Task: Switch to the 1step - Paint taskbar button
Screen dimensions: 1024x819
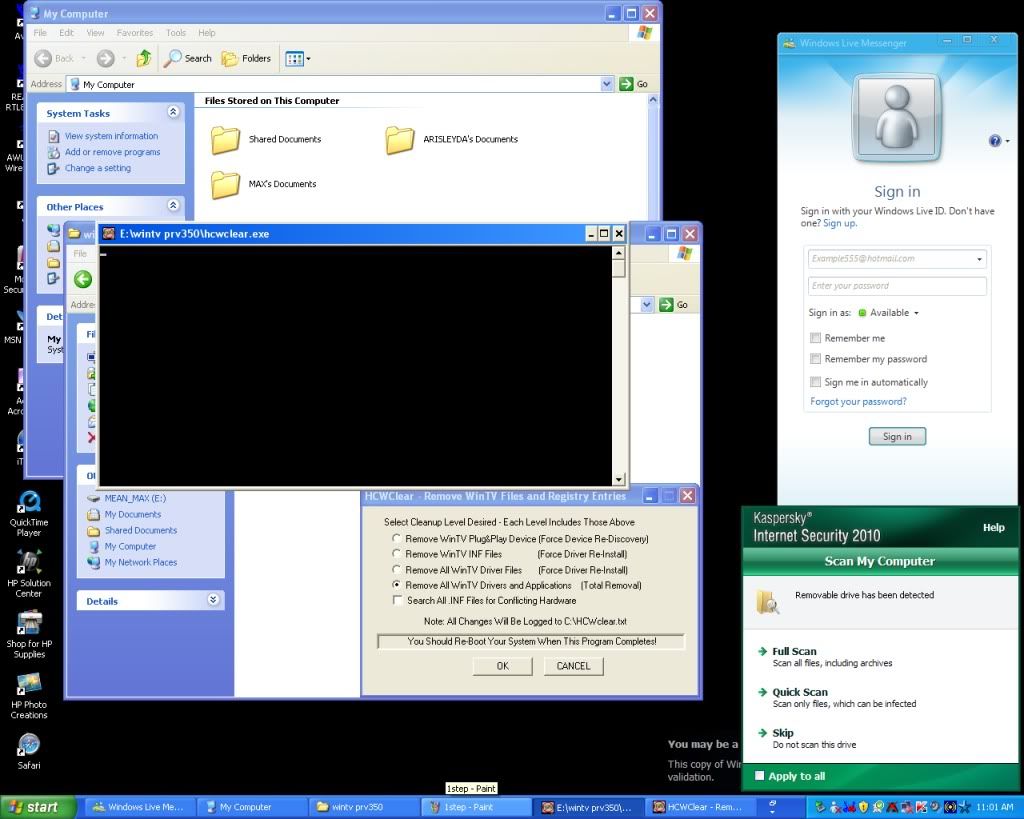Action: 476,807
